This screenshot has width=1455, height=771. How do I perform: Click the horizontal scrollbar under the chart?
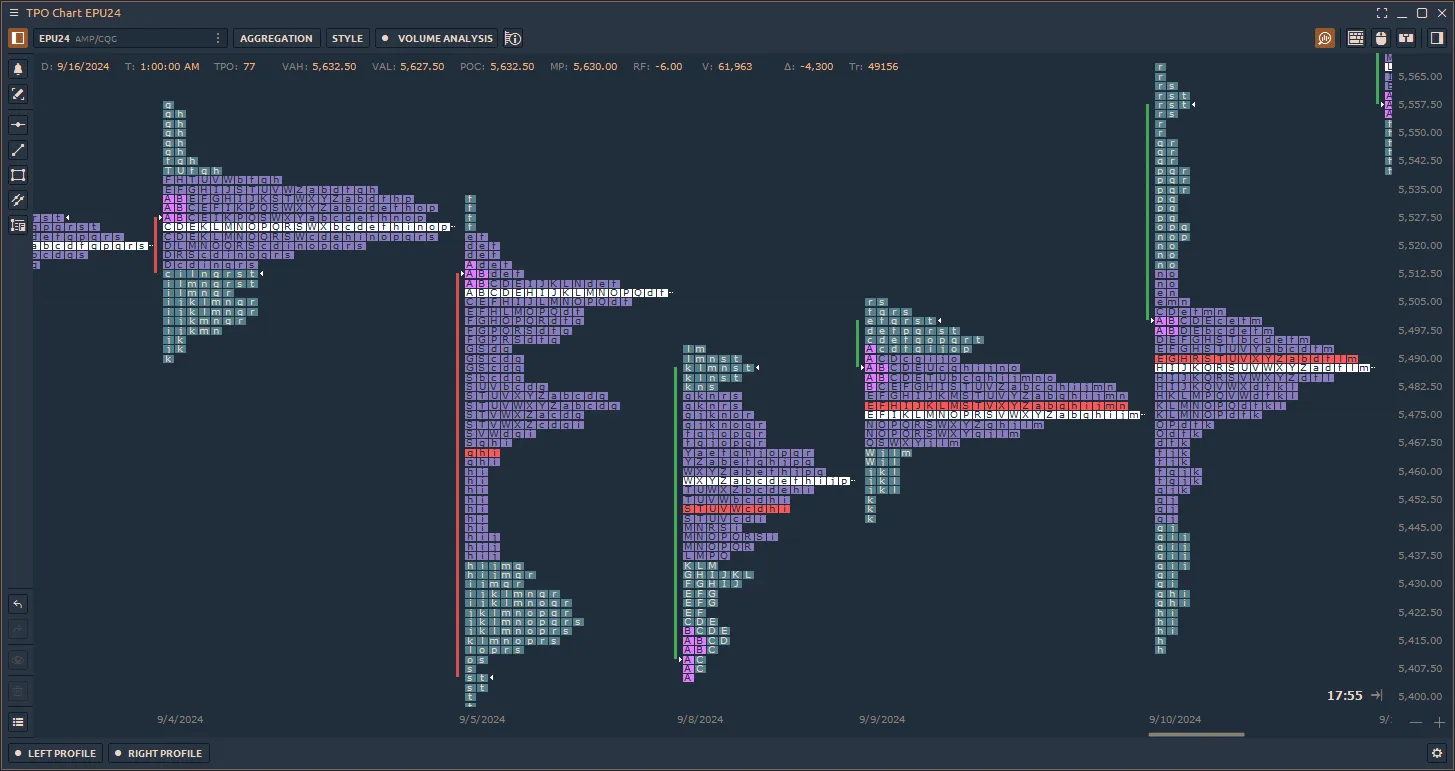[1196, 735]
